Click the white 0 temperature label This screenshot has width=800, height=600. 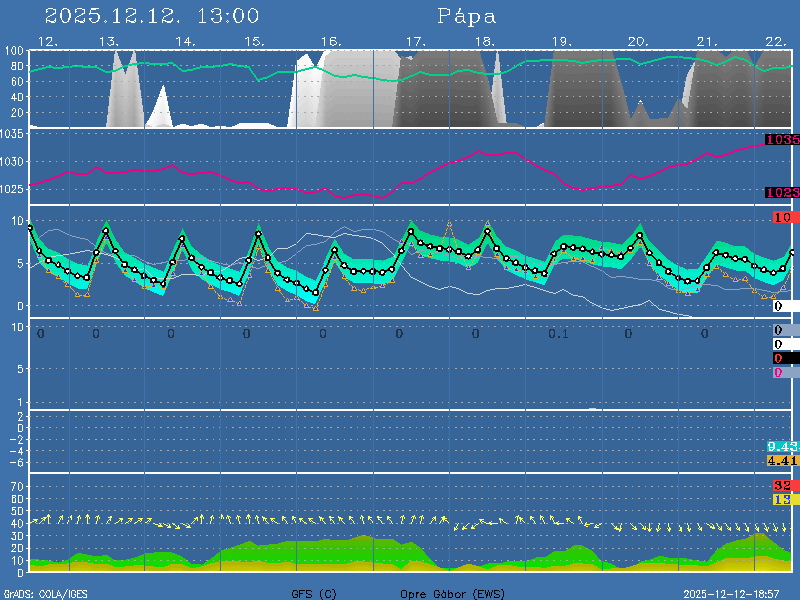pos(778,306)
